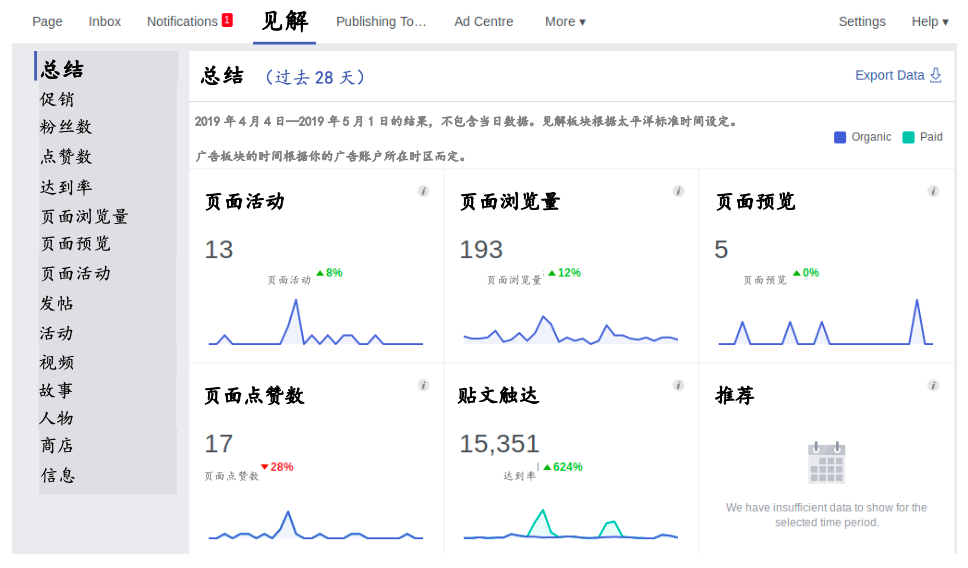This screenshot has height=568, width=968.
Task: Open Publishing Tools tab
Action: click(x=381, y=22)
